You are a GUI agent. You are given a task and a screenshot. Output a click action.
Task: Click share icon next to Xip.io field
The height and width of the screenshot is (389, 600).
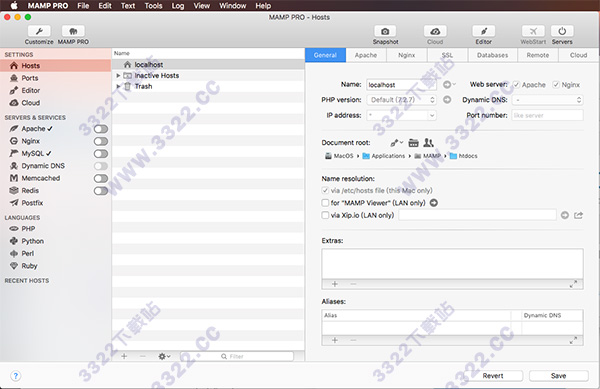click(578, 215)
